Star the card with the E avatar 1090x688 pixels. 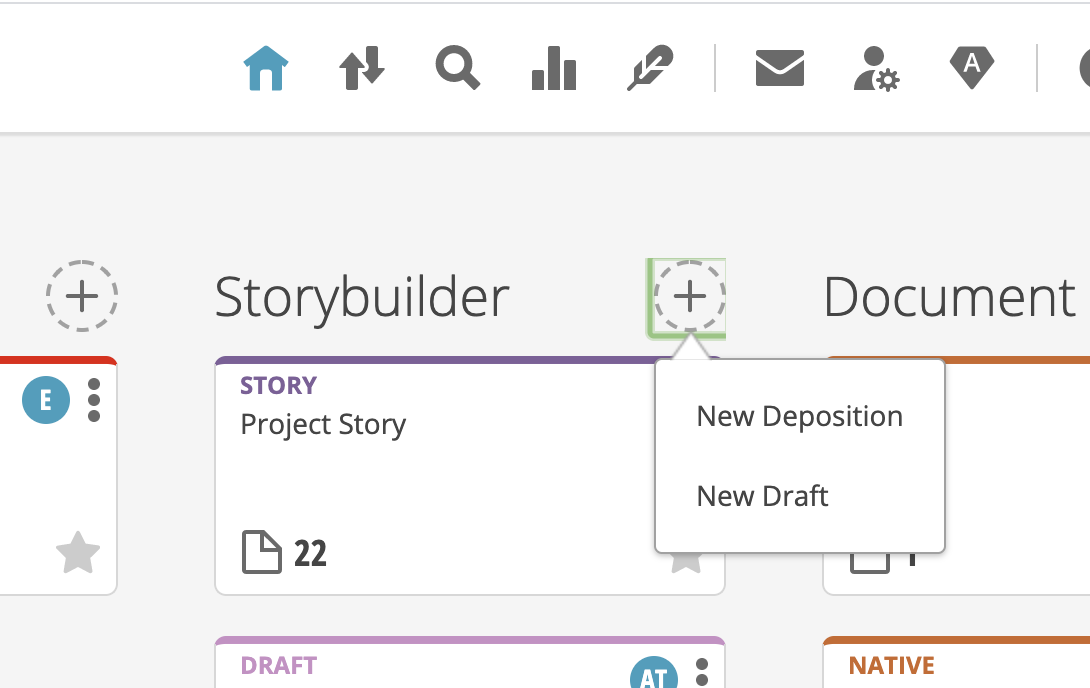tap(78, 552)
